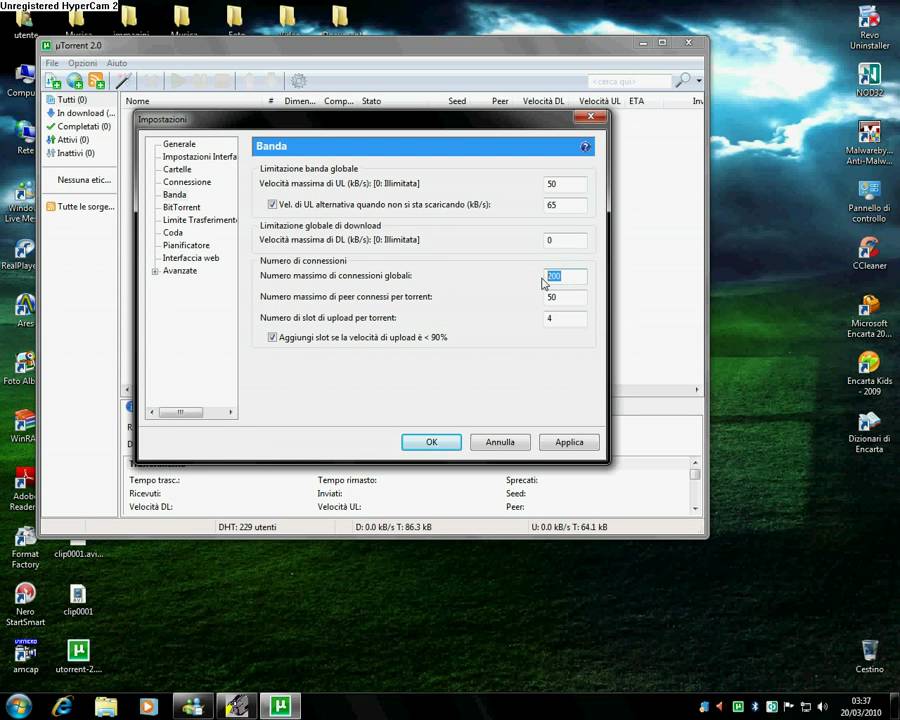The height and width of the screenshot is (720, 900).
Task: Select Connessione in settings tree
Action: pos(187,182)
